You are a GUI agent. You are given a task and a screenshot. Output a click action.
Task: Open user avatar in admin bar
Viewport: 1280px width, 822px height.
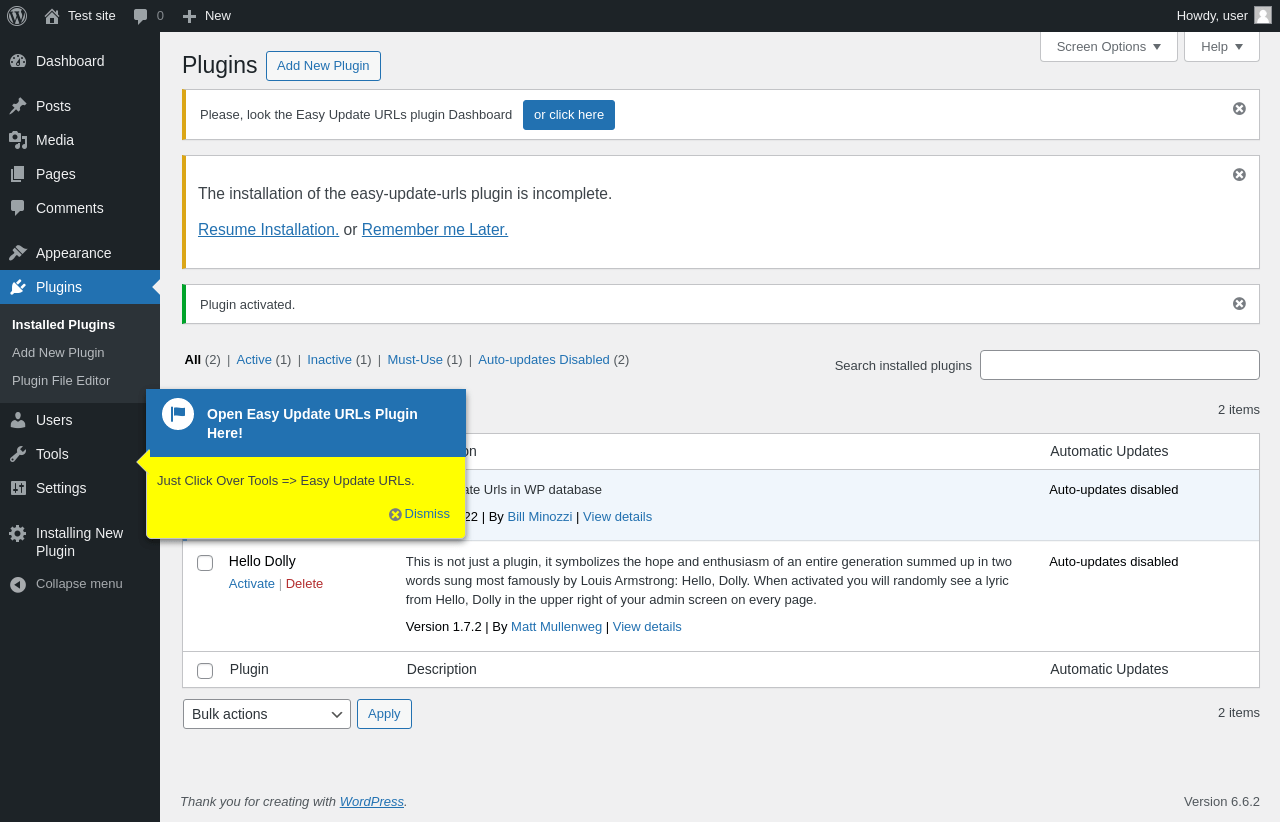[1263, 15]
